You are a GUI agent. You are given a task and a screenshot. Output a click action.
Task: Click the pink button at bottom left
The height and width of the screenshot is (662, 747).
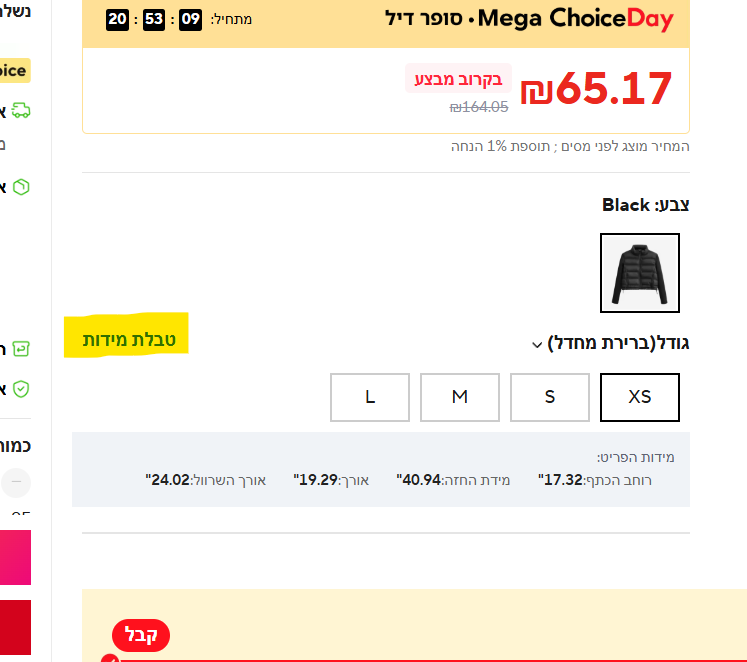(x=15, y=557)
